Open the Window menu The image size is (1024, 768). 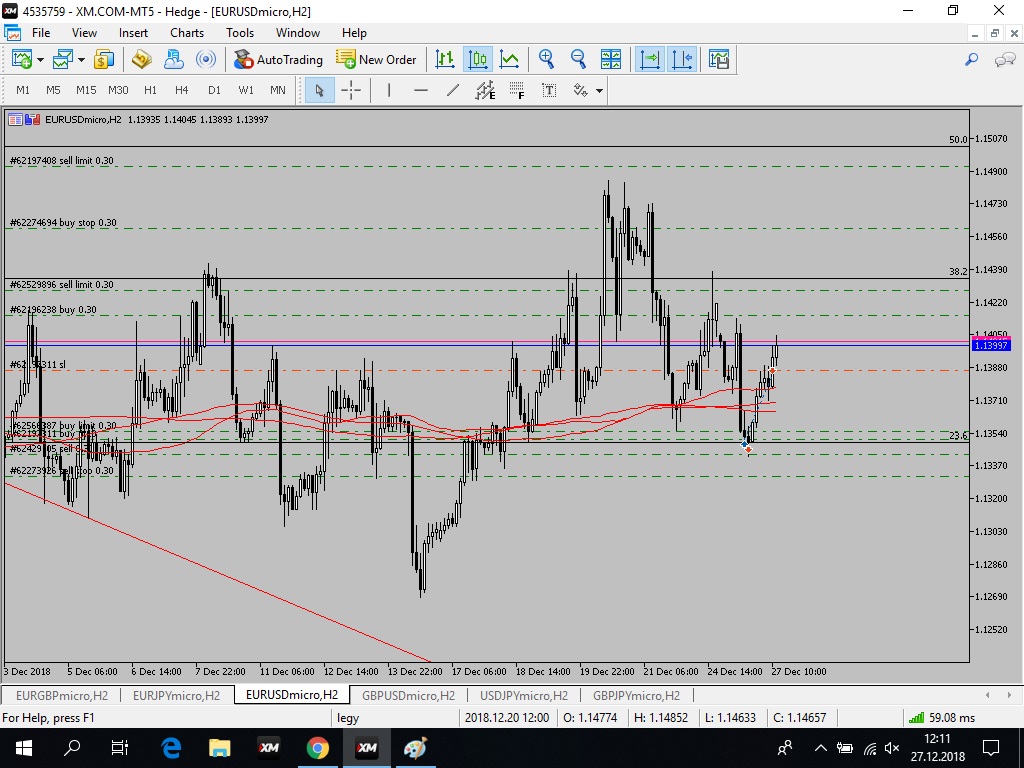tap(298, 33)
